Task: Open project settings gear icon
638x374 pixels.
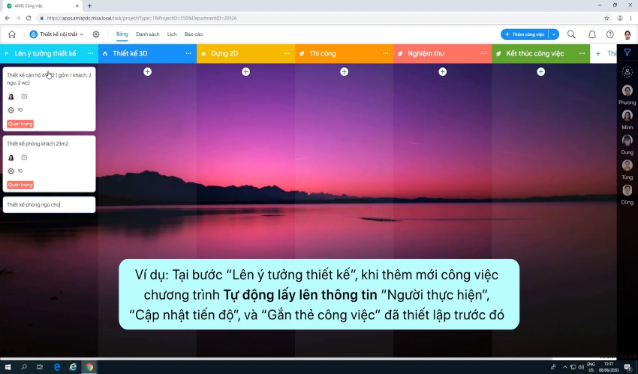Action: point(96,34)
